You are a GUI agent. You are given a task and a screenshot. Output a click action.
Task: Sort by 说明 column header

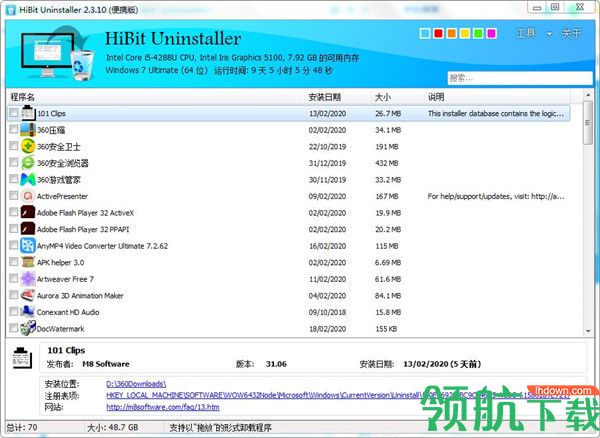436,97
